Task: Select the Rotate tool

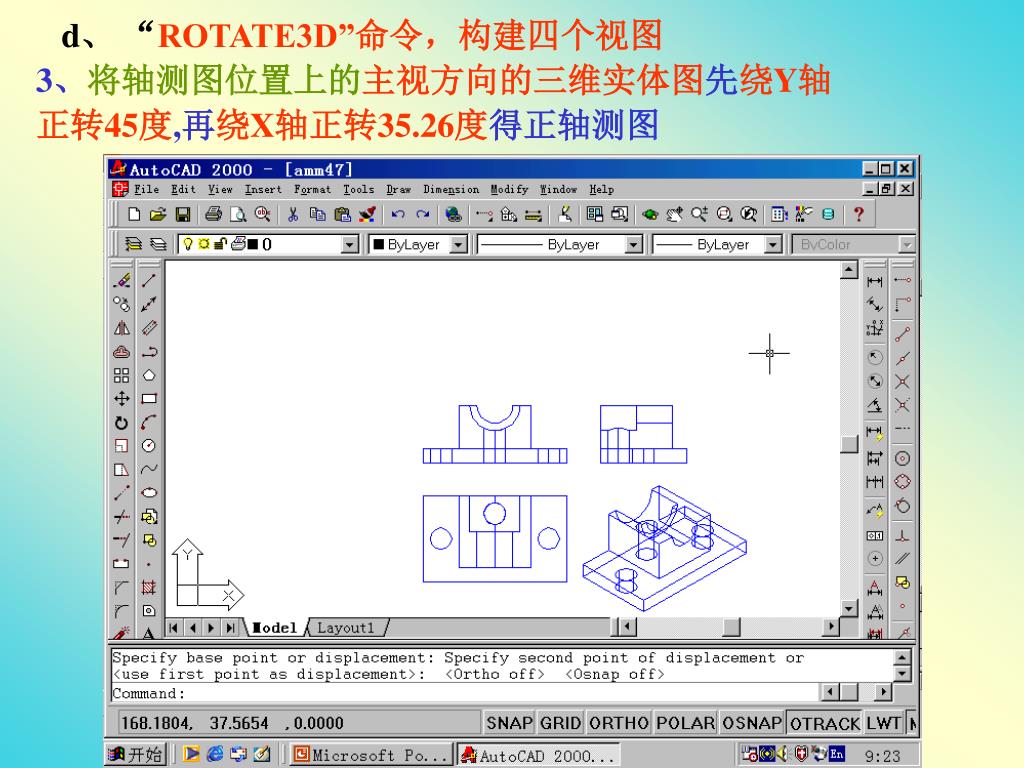Action: (x=121, y=423)
